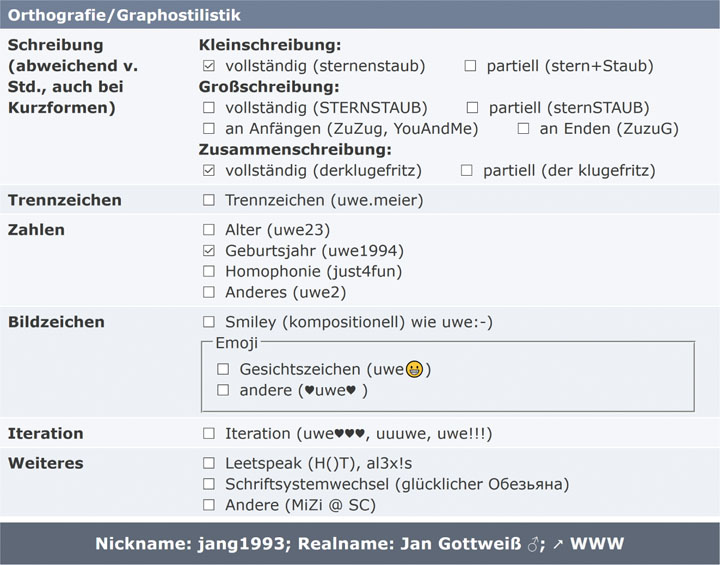Check the Alter (uwe23) checkbox
The width and height of the screenshot is (720, 565).
point(209,229)
